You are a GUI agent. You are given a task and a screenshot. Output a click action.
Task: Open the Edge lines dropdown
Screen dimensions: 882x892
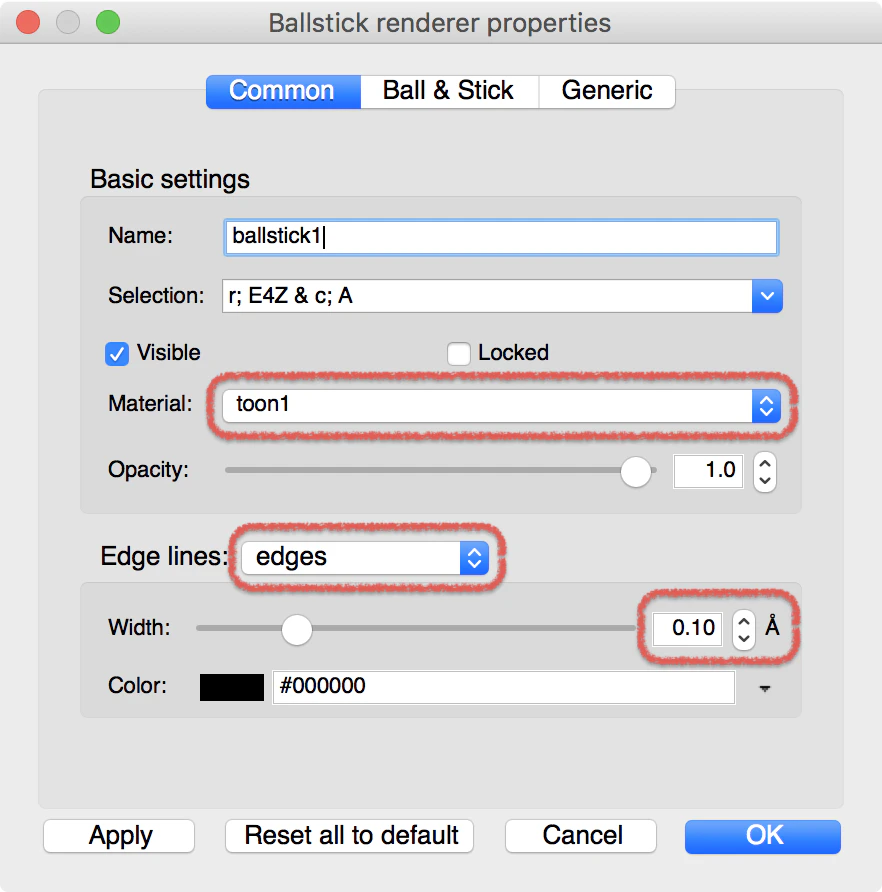[365, 558]
